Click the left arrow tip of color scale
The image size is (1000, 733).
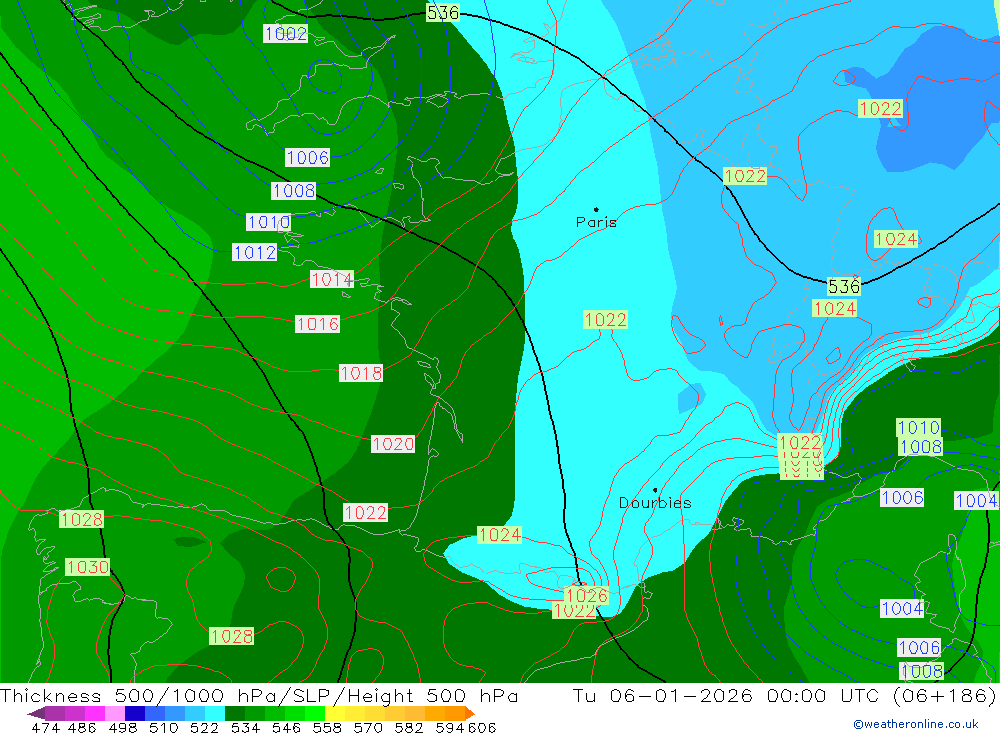[x=35, y=713]
